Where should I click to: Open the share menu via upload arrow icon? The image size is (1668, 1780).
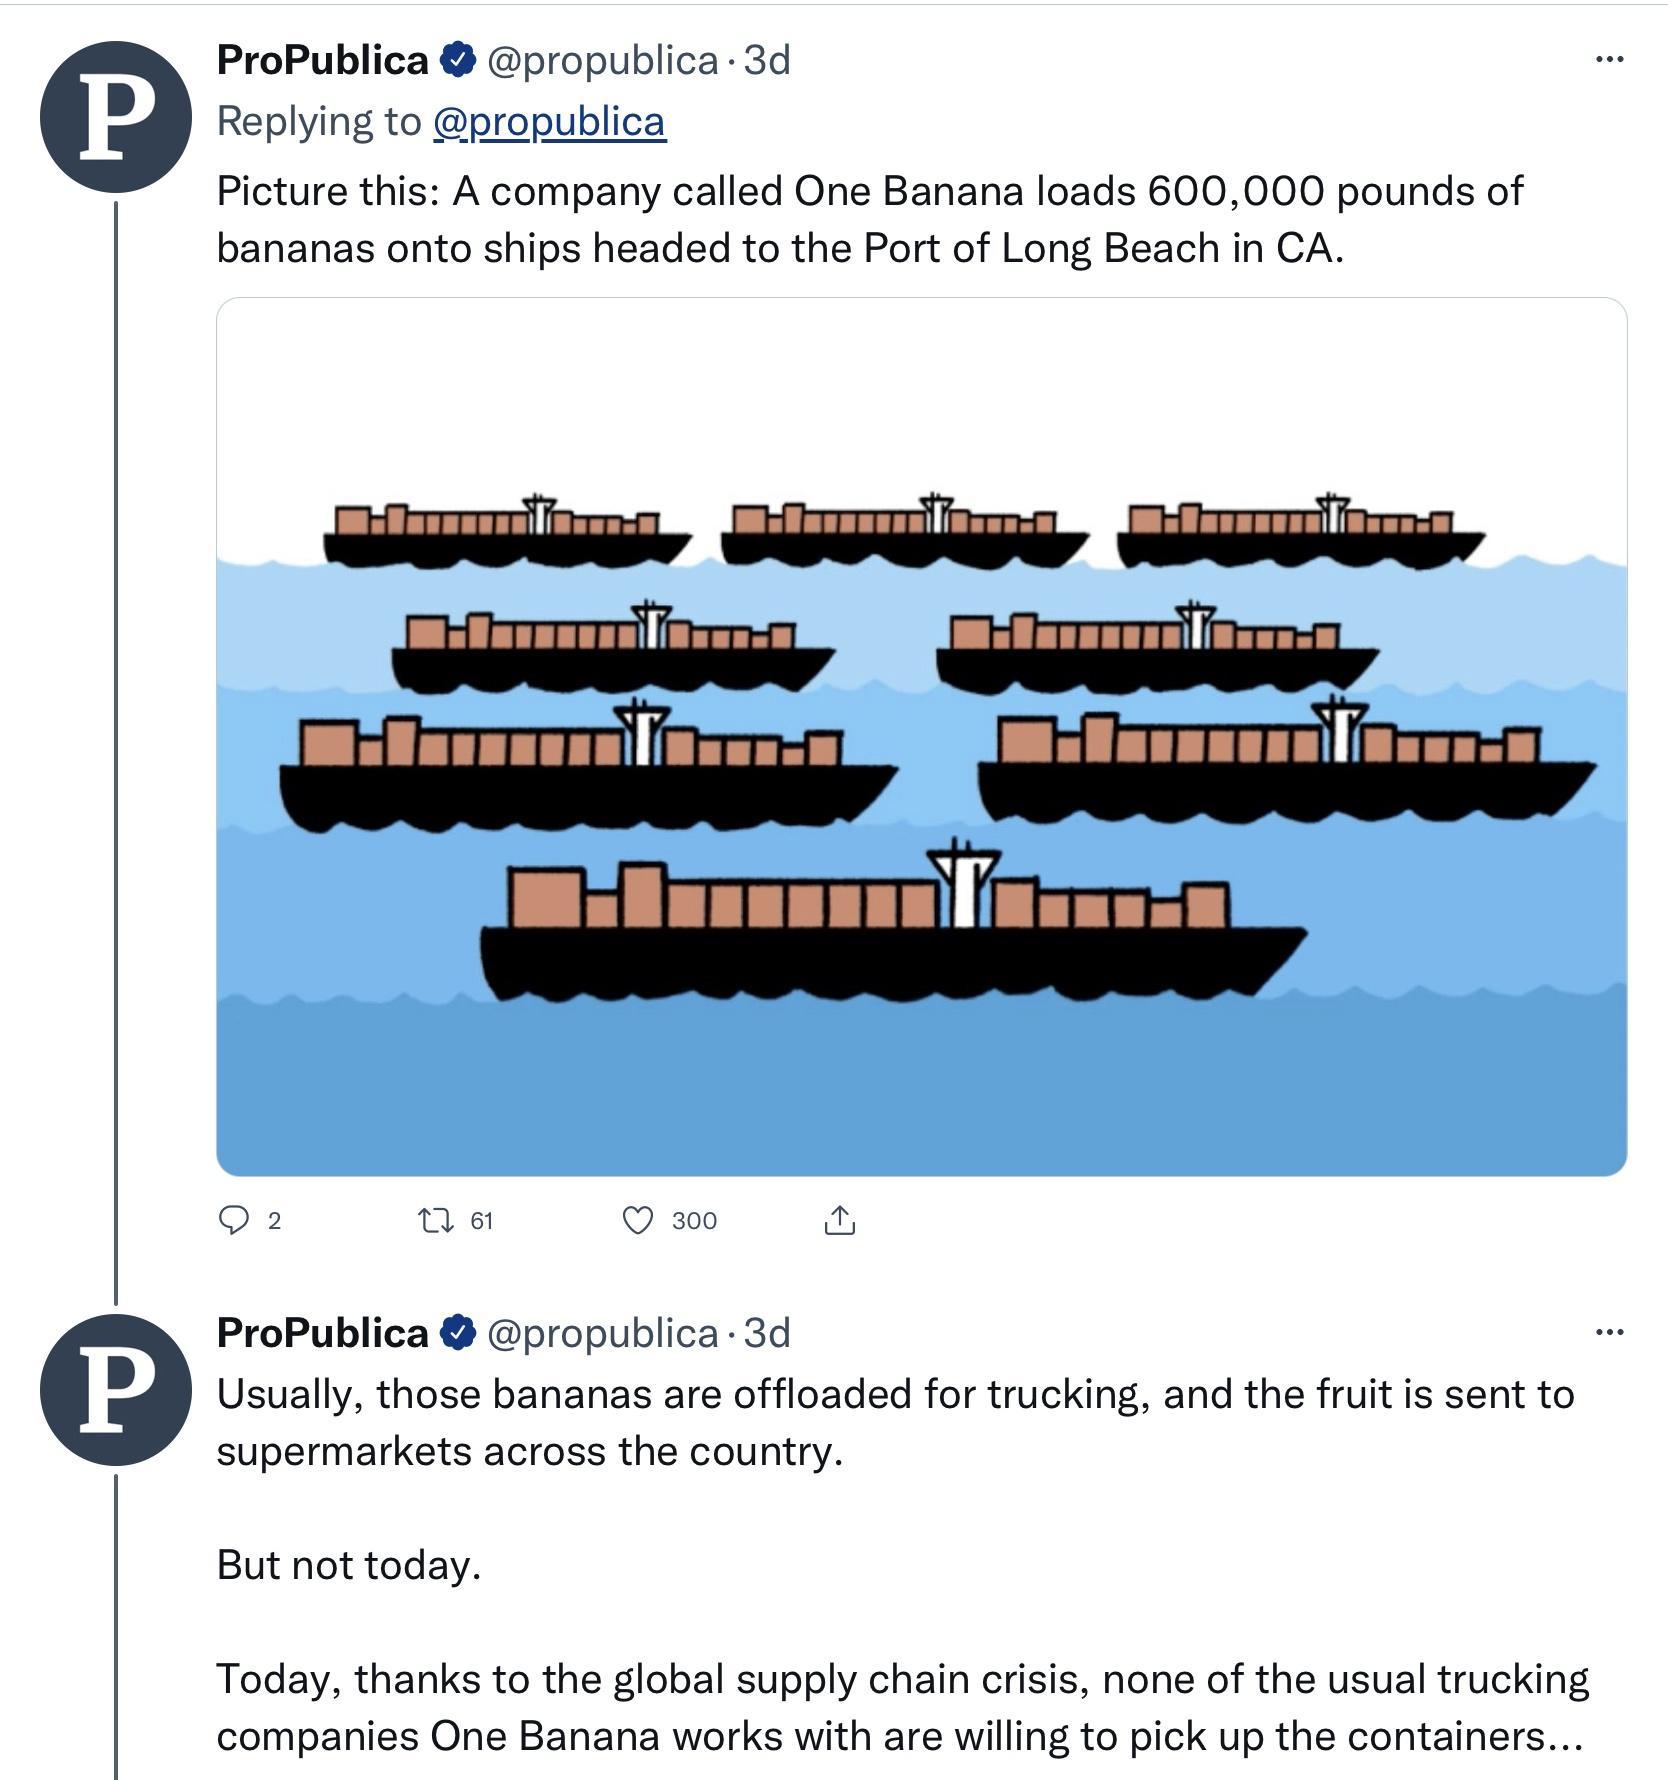(840, 1220)
